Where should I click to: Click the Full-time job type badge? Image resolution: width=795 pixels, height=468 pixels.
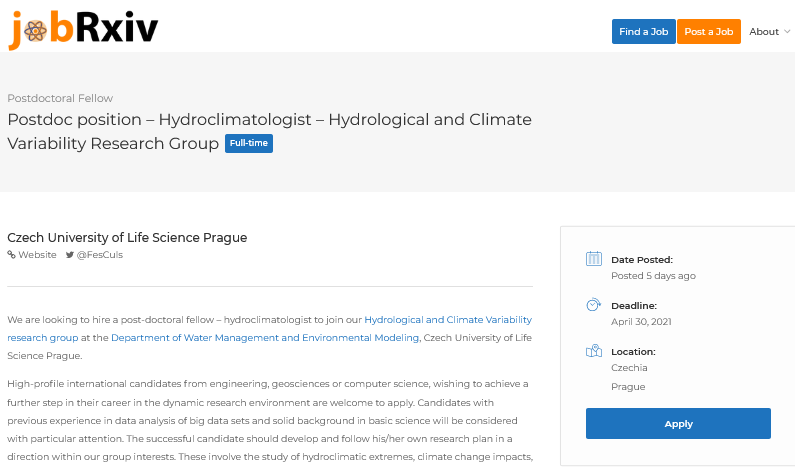point(248,143)
